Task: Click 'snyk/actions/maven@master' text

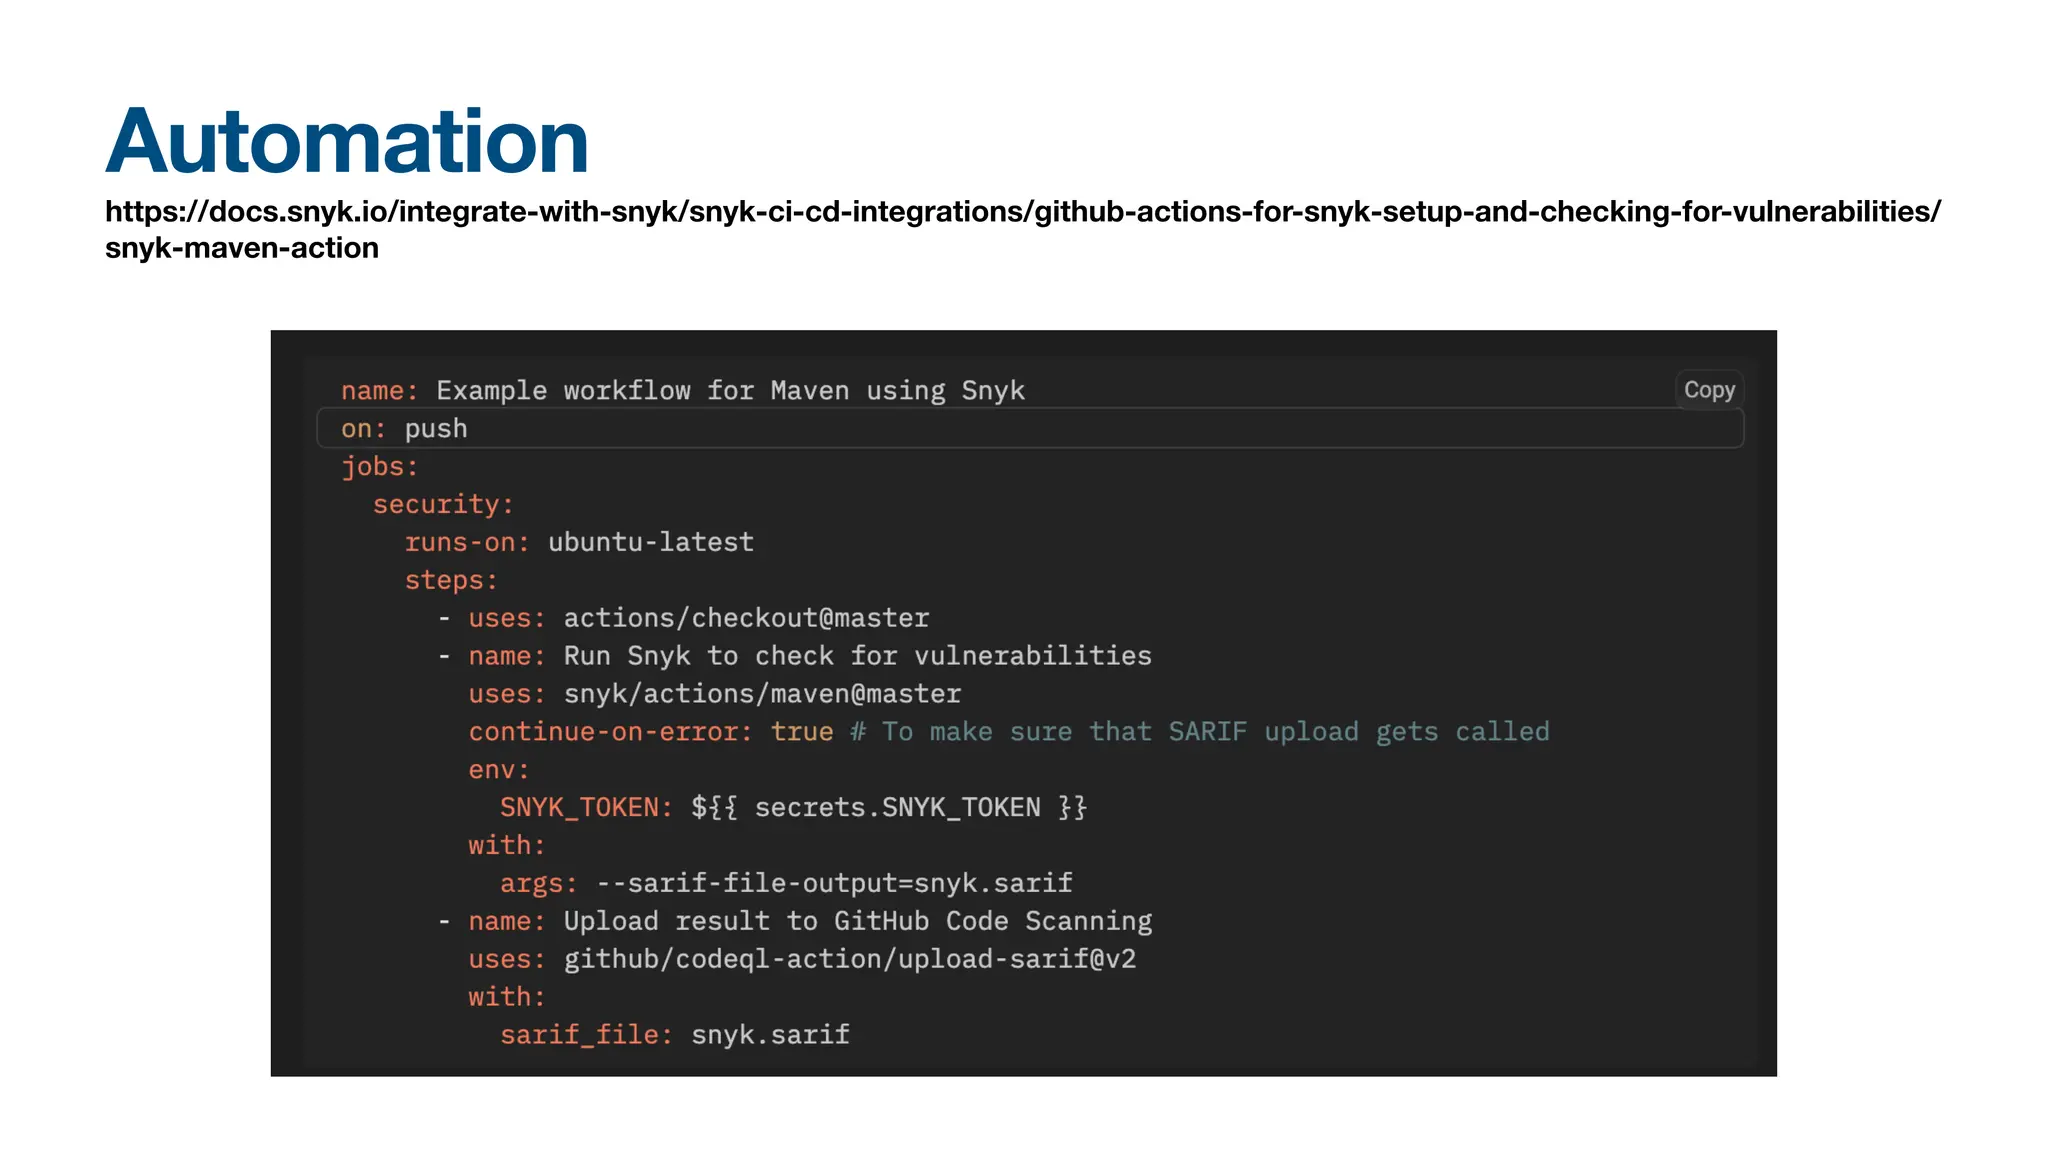Action: (x=762, y=695)
